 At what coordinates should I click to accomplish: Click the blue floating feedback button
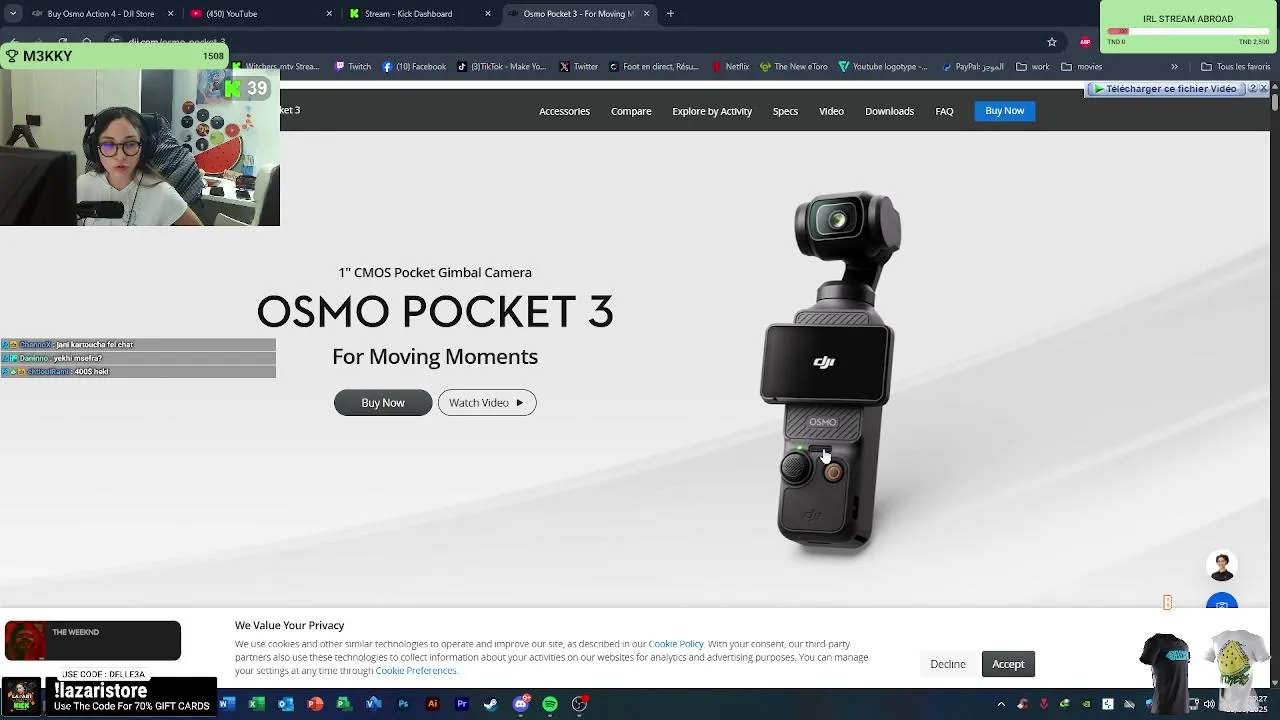pyautogui.click(x=1221, y=602)
